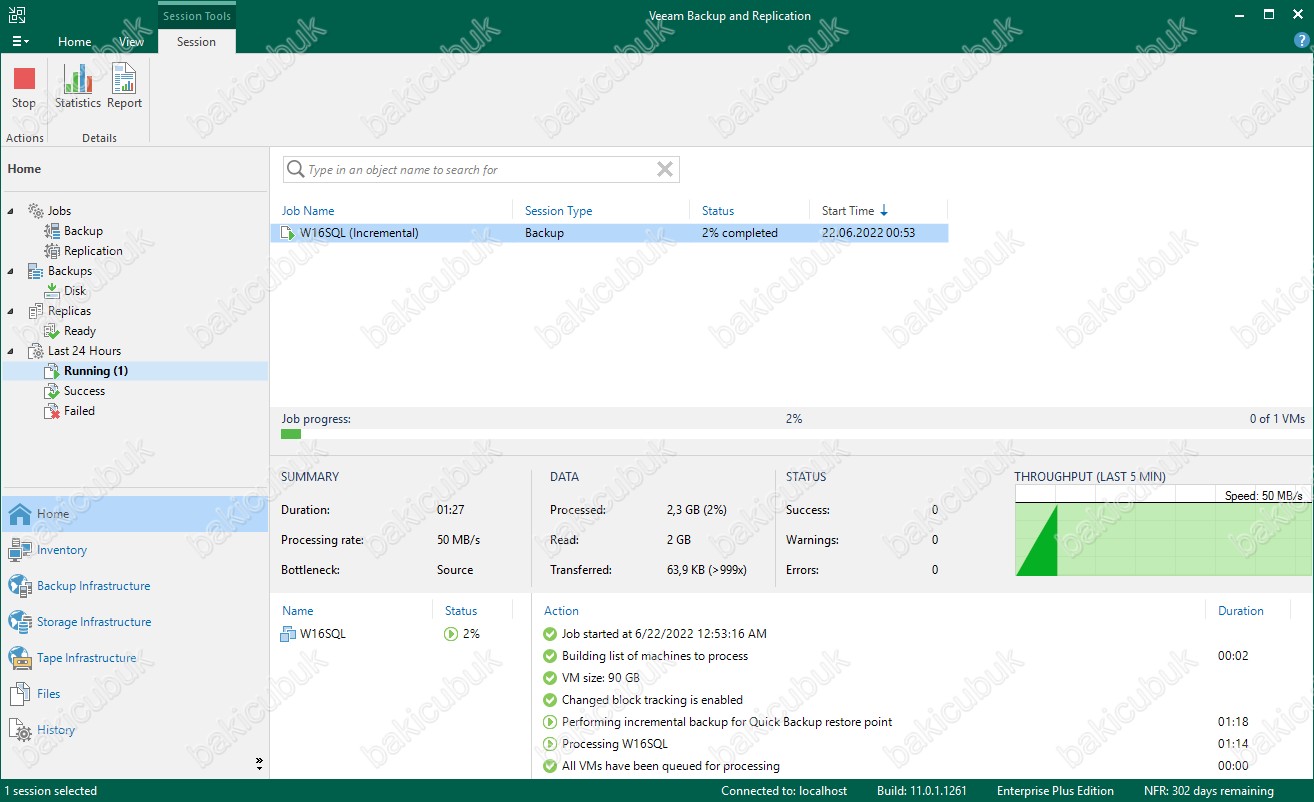Select the Backup jobs tree item
This screenshot has height=802, width=1314.
point(83,231)
